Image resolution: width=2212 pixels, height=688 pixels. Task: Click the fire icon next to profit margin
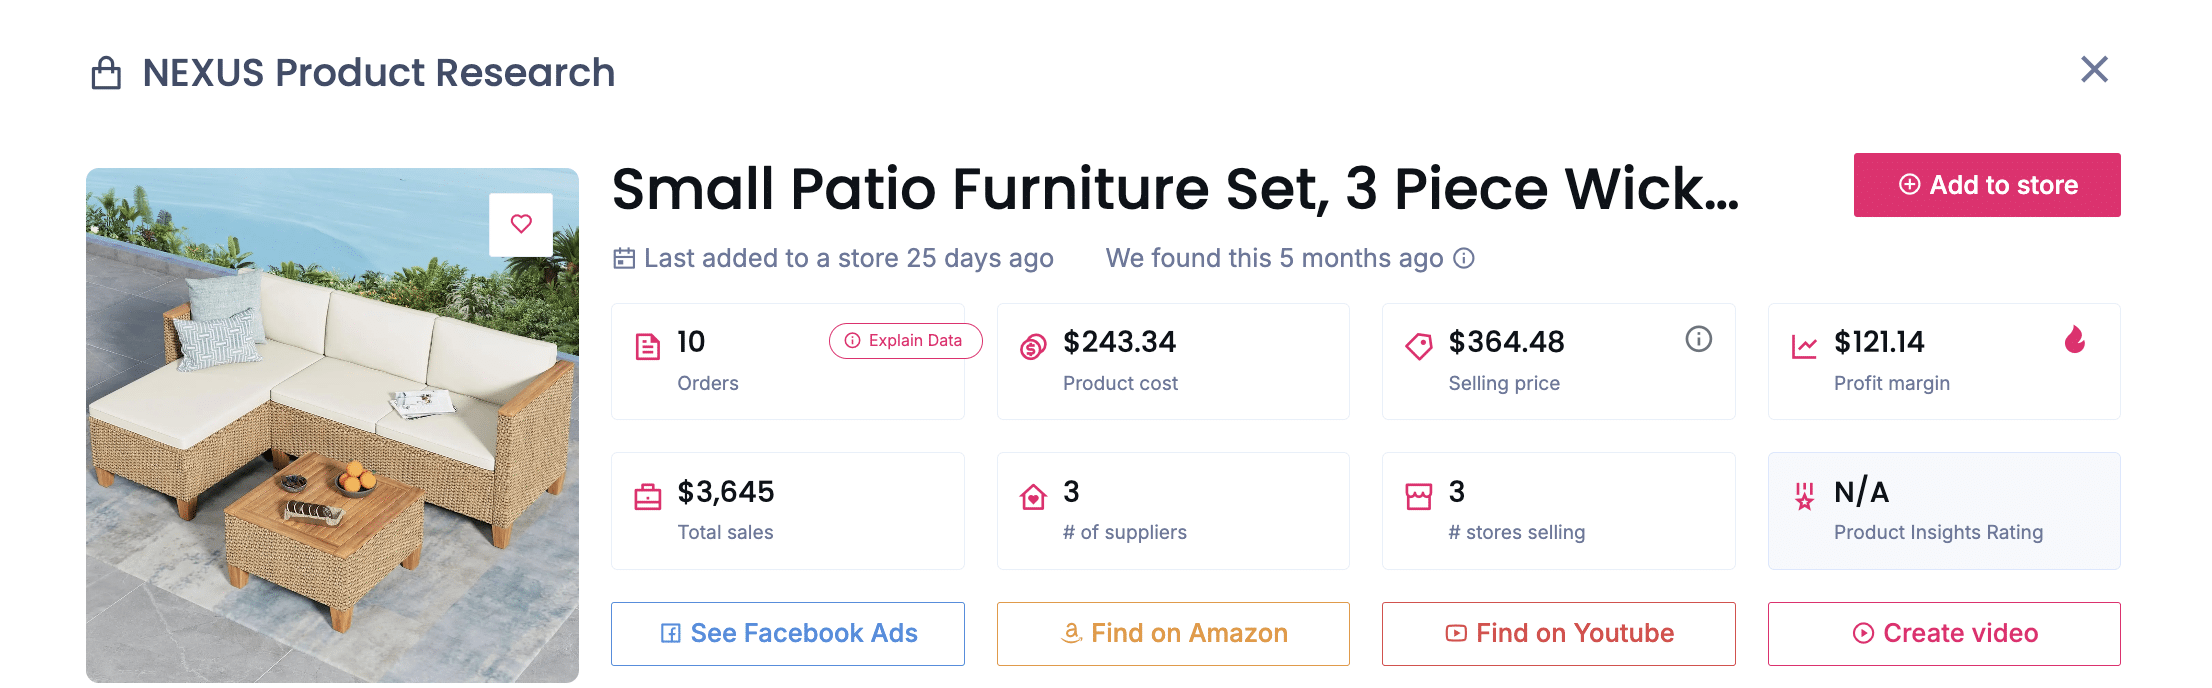click(x=2077, y=341)
